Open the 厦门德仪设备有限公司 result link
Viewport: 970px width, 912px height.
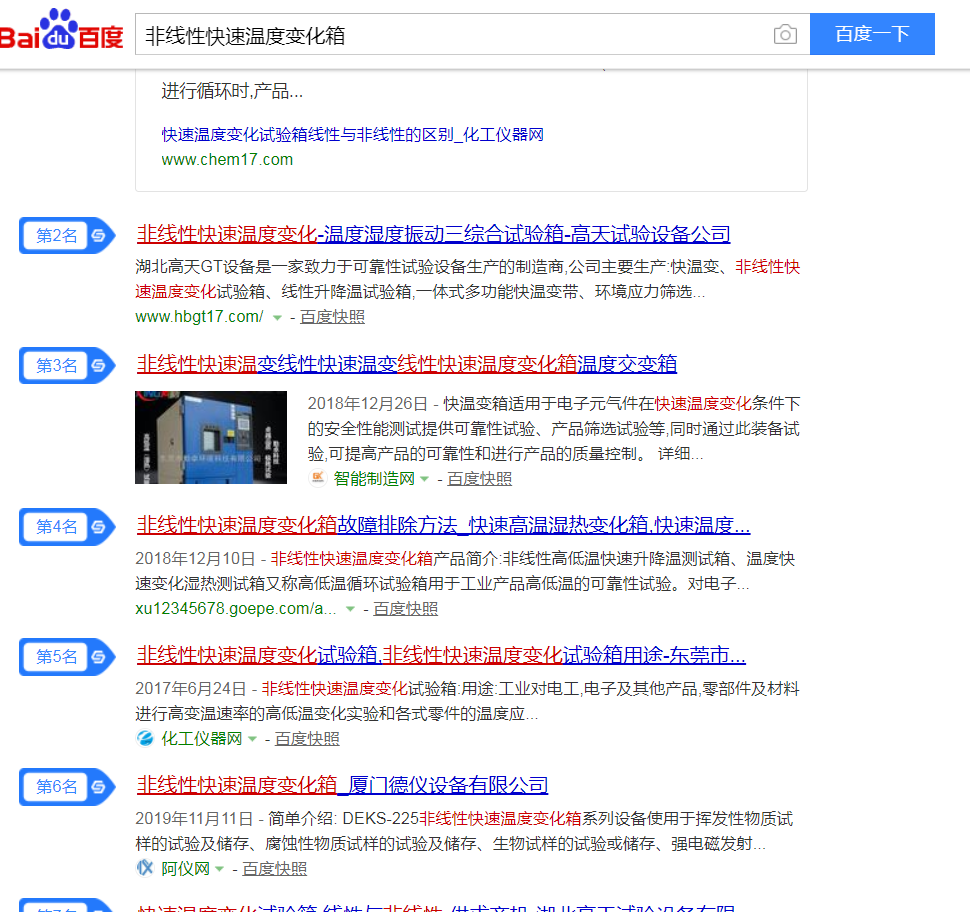tap(342, 785)
